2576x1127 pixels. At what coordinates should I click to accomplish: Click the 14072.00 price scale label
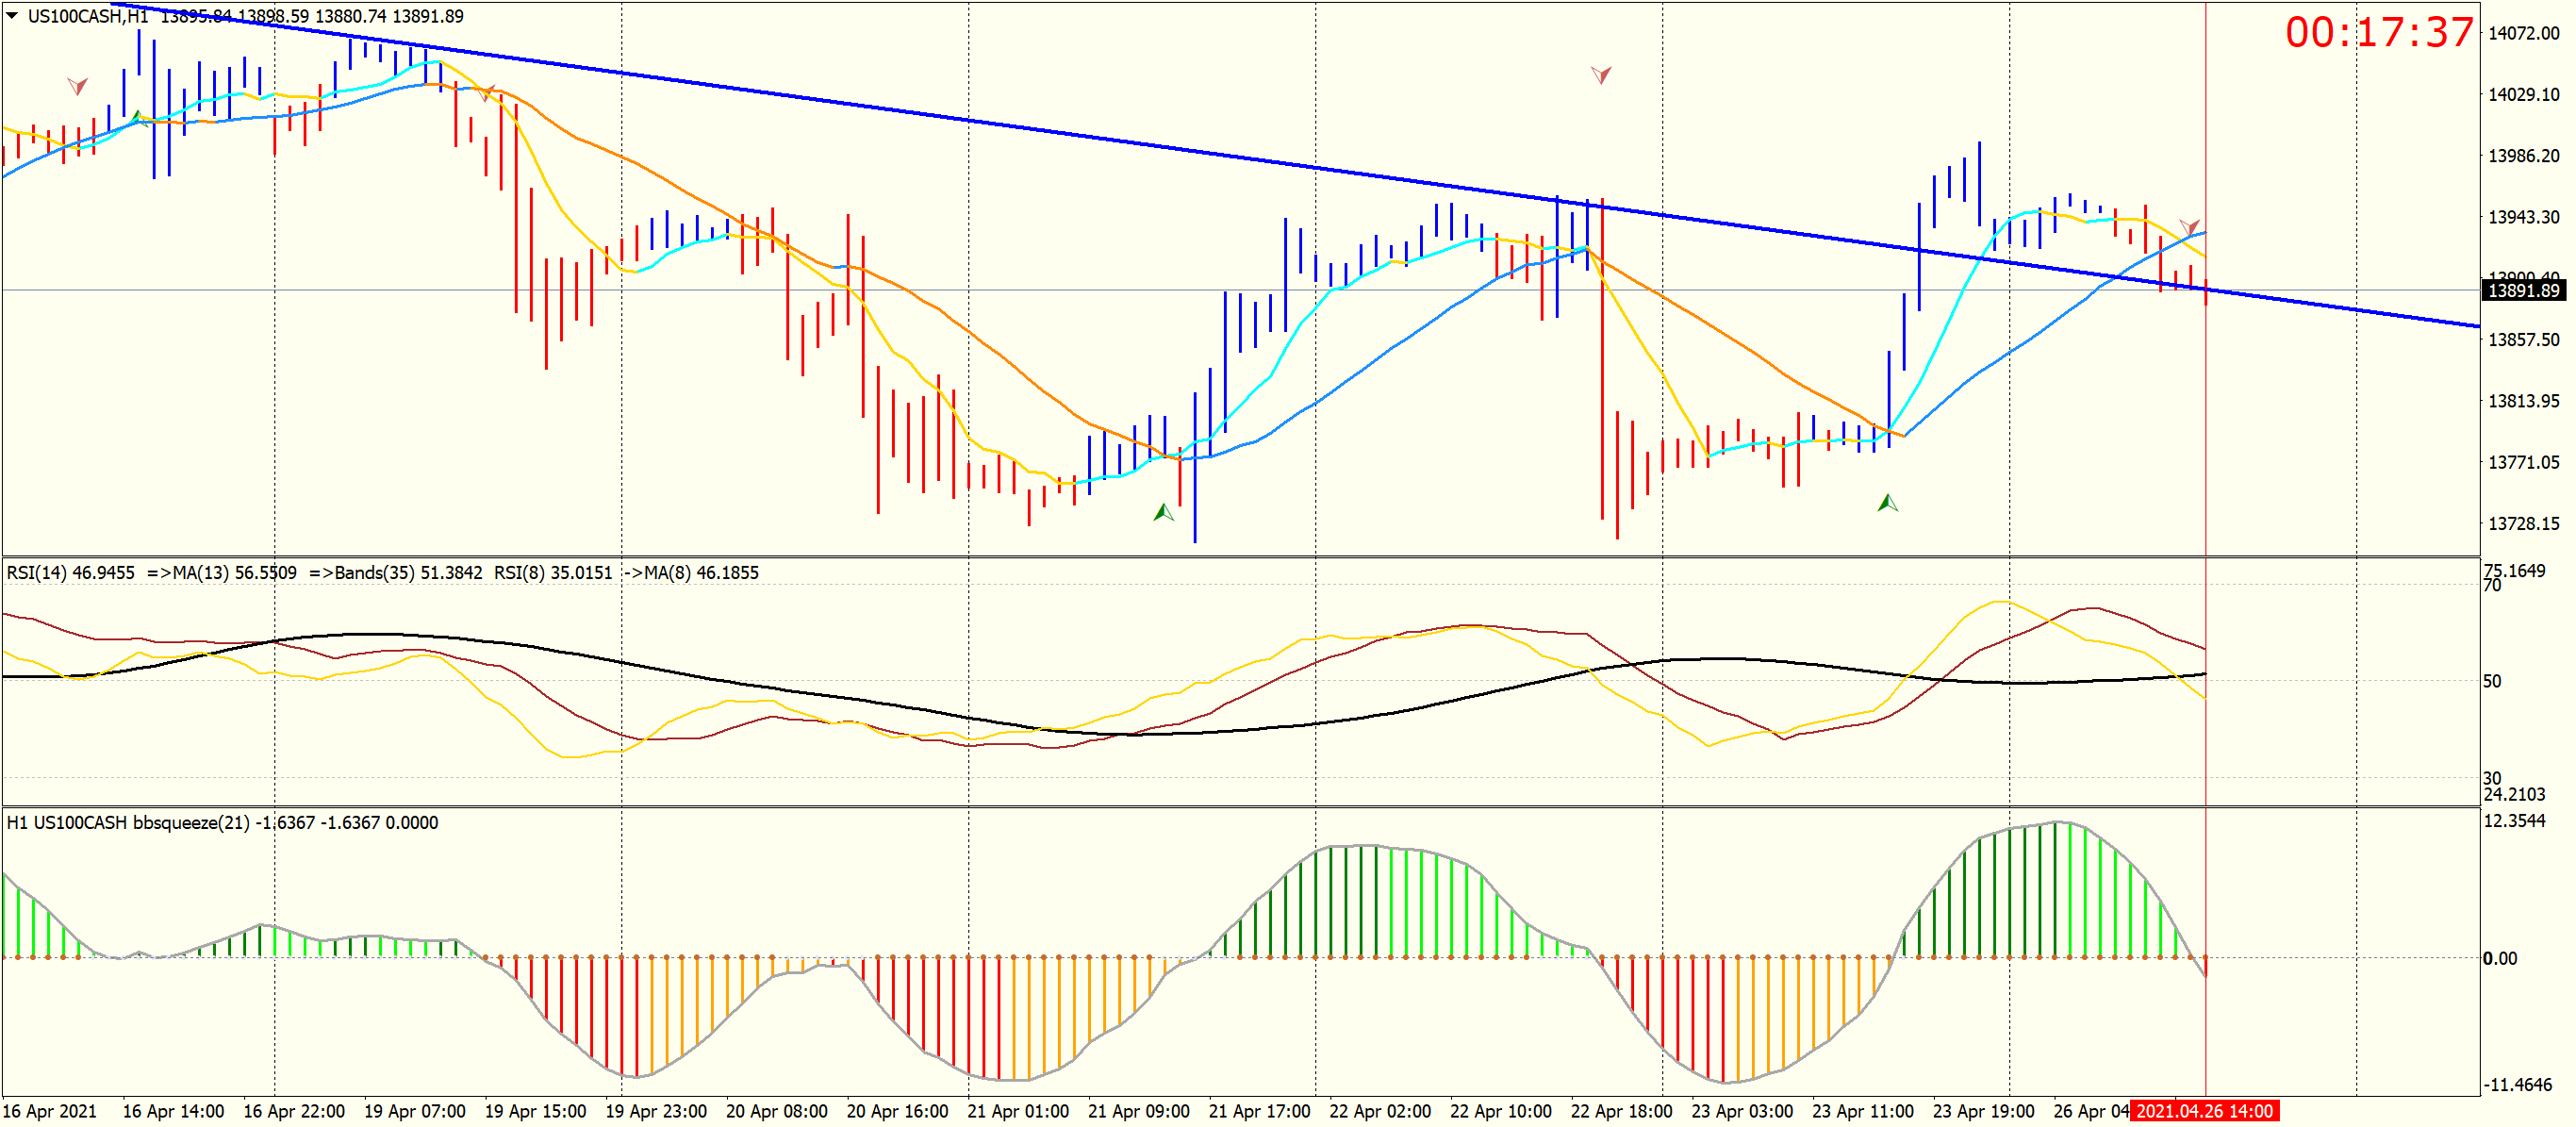[x=2523, y=33]
